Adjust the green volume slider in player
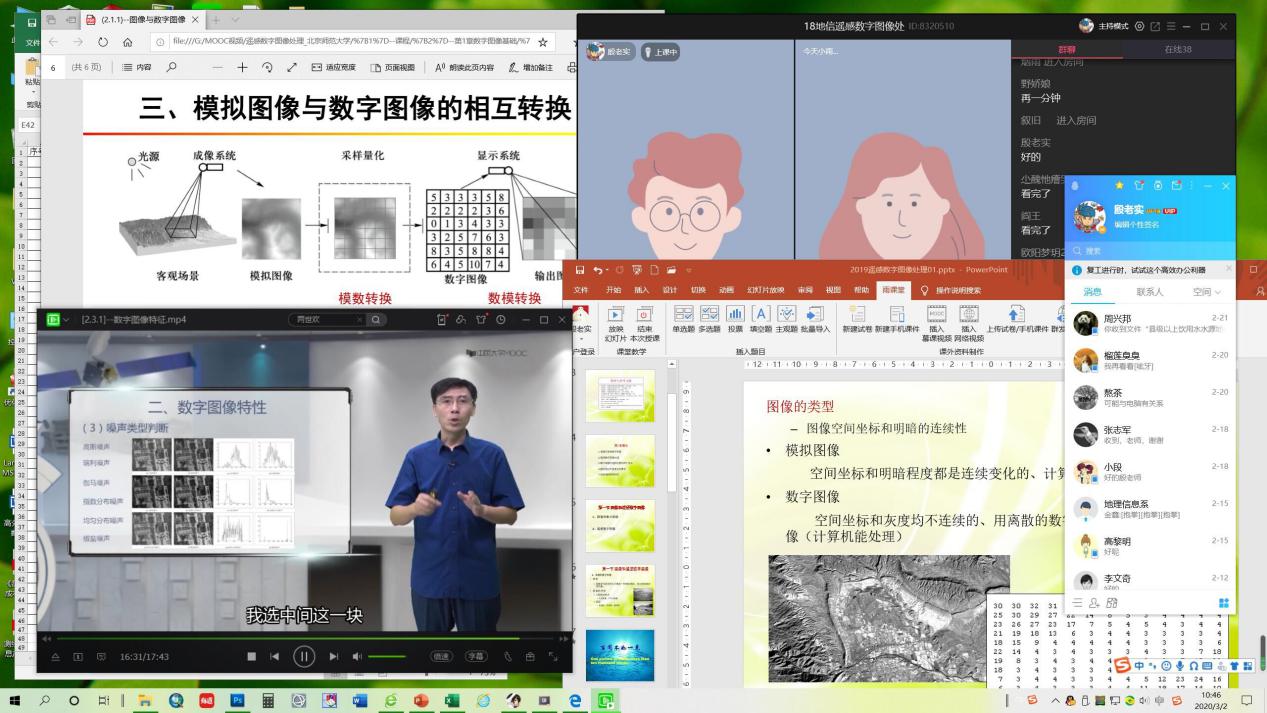Image resolution: width=1267 pixels, height=713 pixels. click(387, 657)
